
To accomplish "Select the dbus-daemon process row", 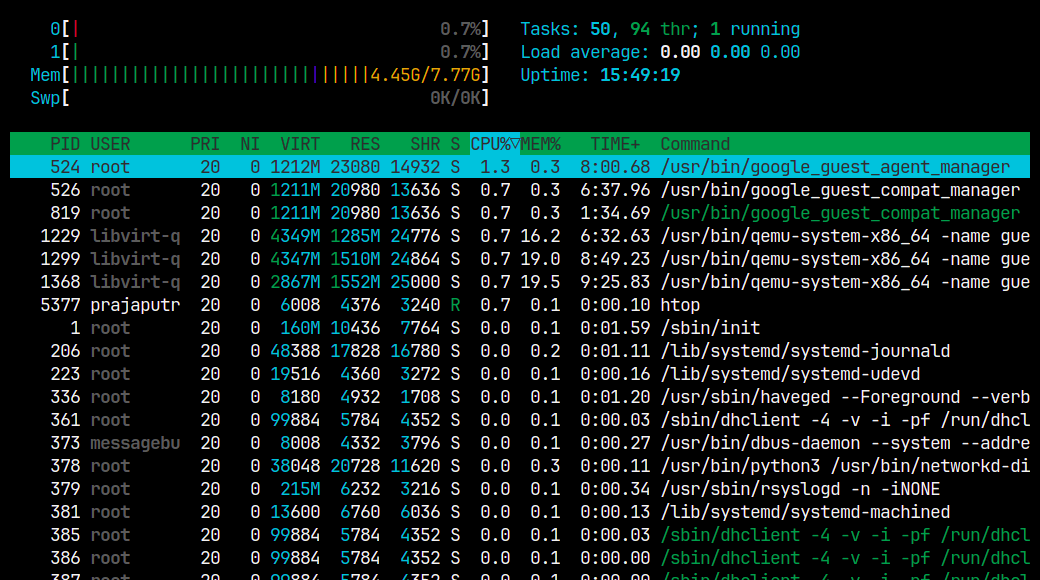I will [x=520, y=443].
